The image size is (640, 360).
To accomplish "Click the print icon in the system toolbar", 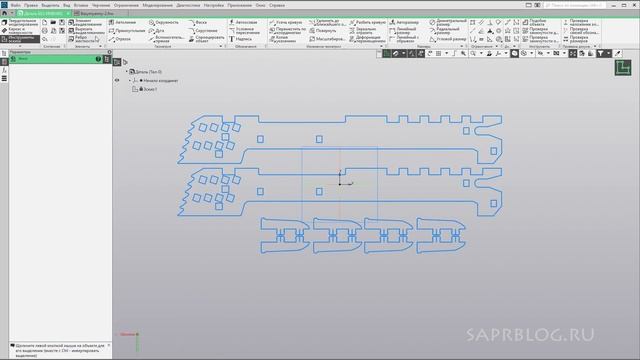I will click(45, 31).
